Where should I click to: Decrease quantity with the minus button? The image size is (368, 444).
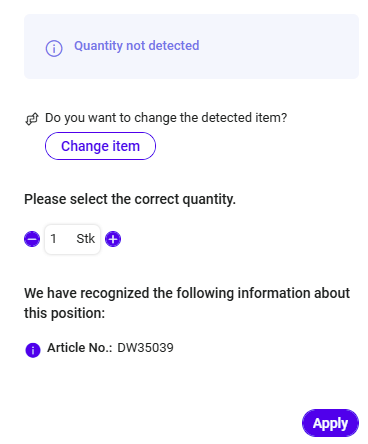pyautogui.click(x=32, y=239)
